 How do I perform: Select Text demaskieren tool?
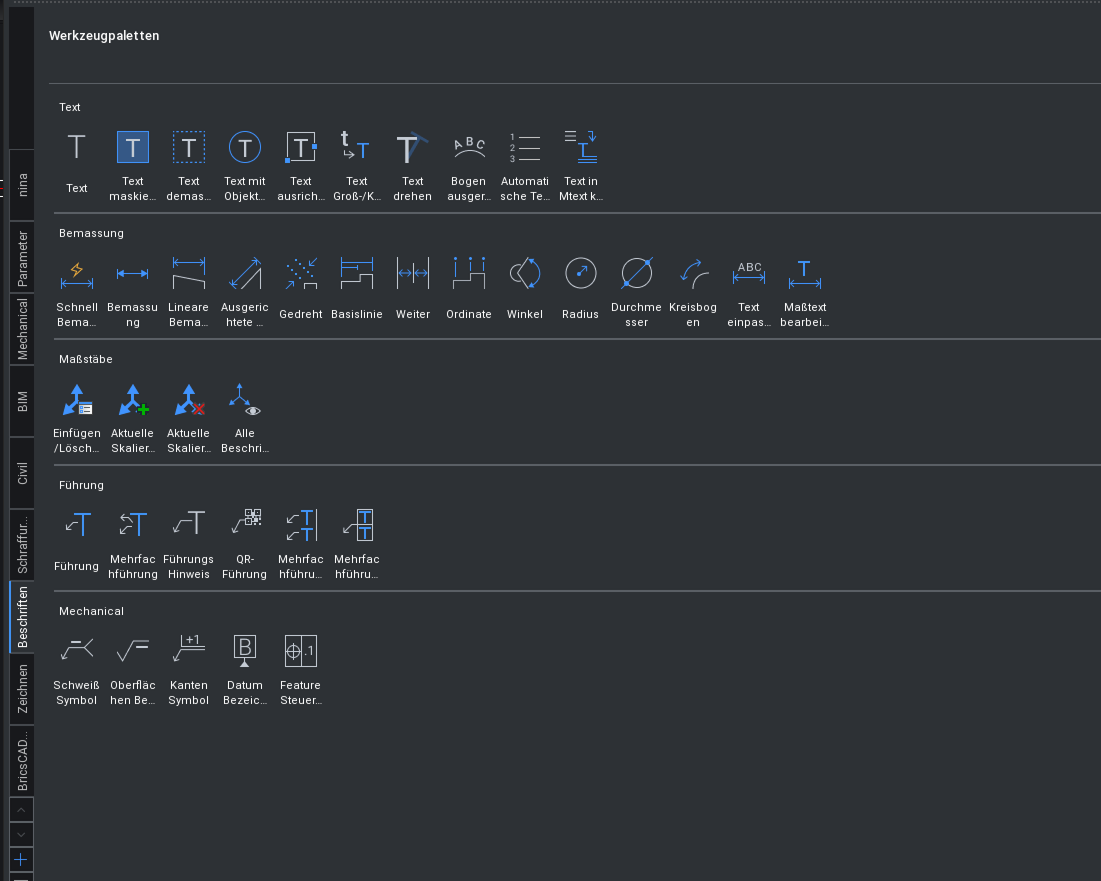189,164
